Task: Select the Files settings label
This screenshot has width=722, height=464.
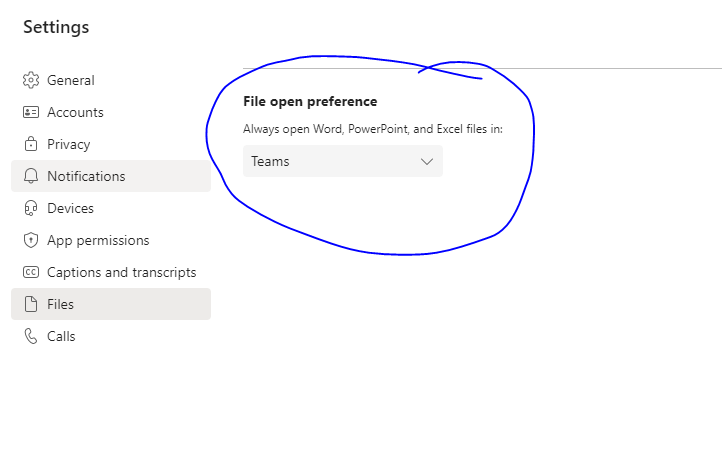Action: (x=60, y=304)
